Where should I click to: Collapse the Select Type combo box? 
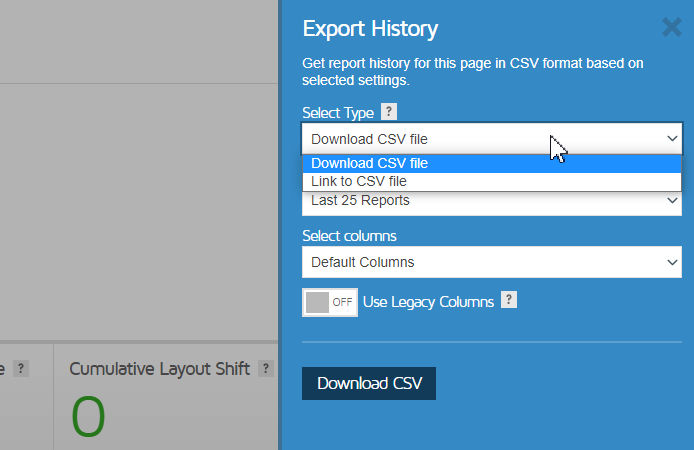[x=492, y=139]
